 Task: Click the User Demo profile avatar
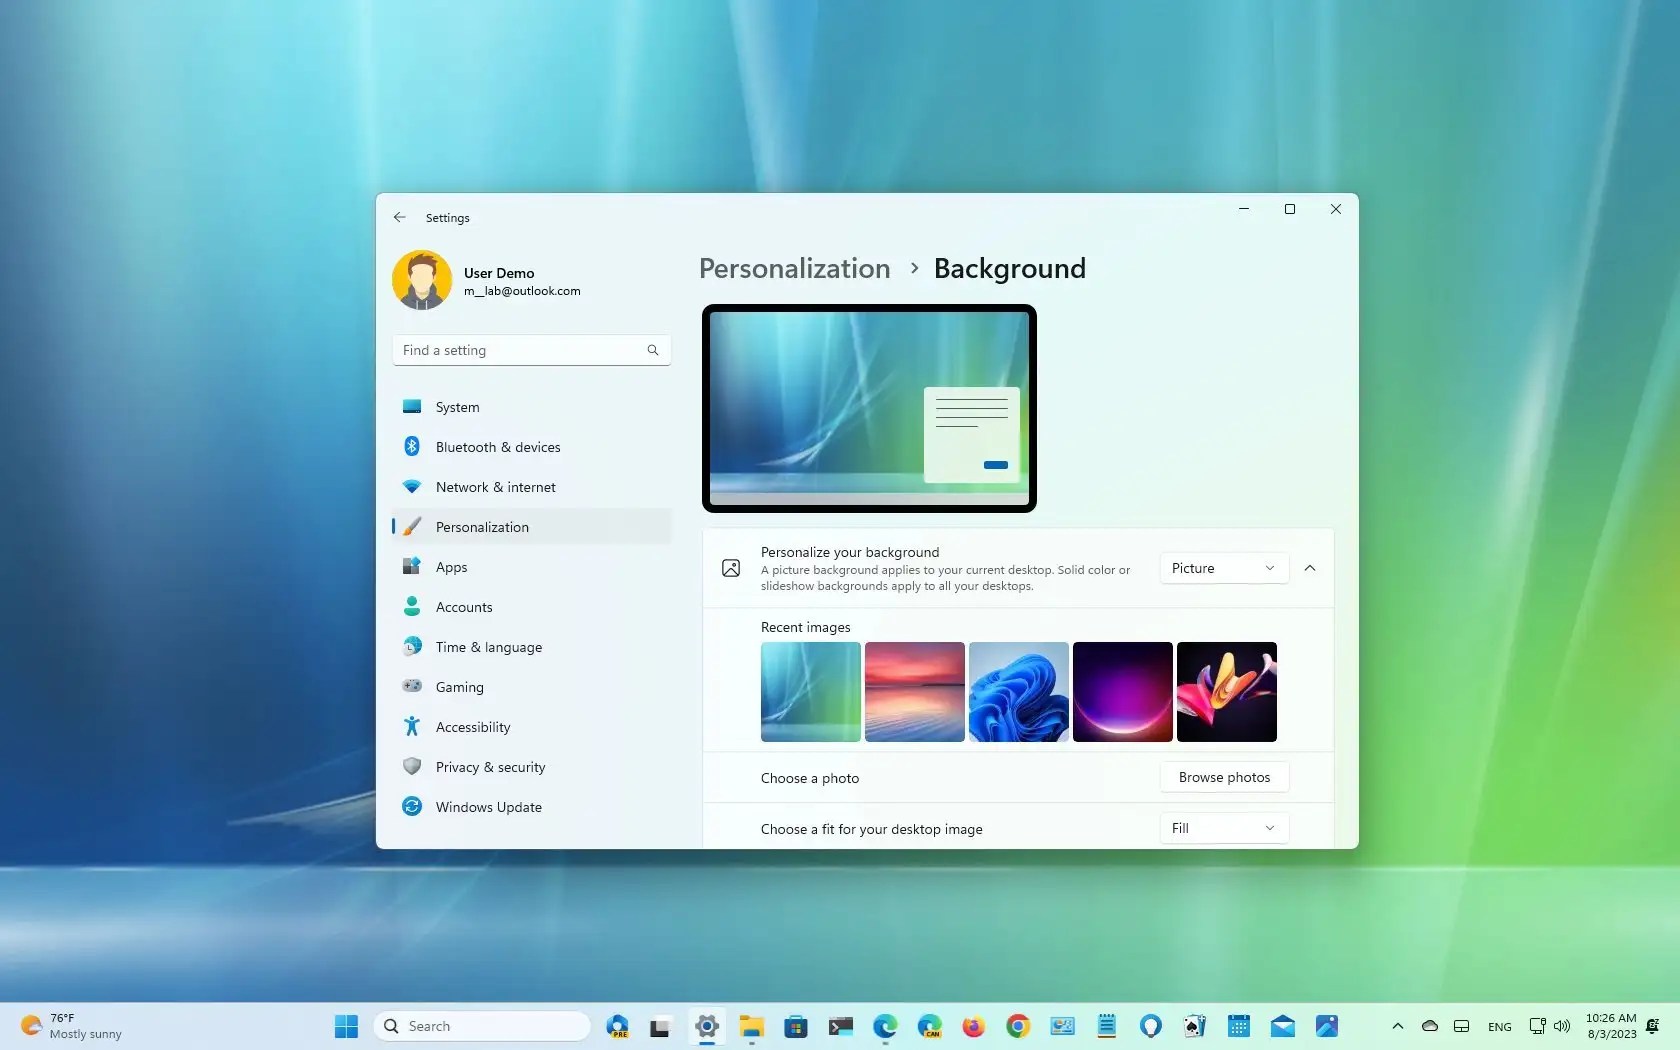tap(422, 280)
